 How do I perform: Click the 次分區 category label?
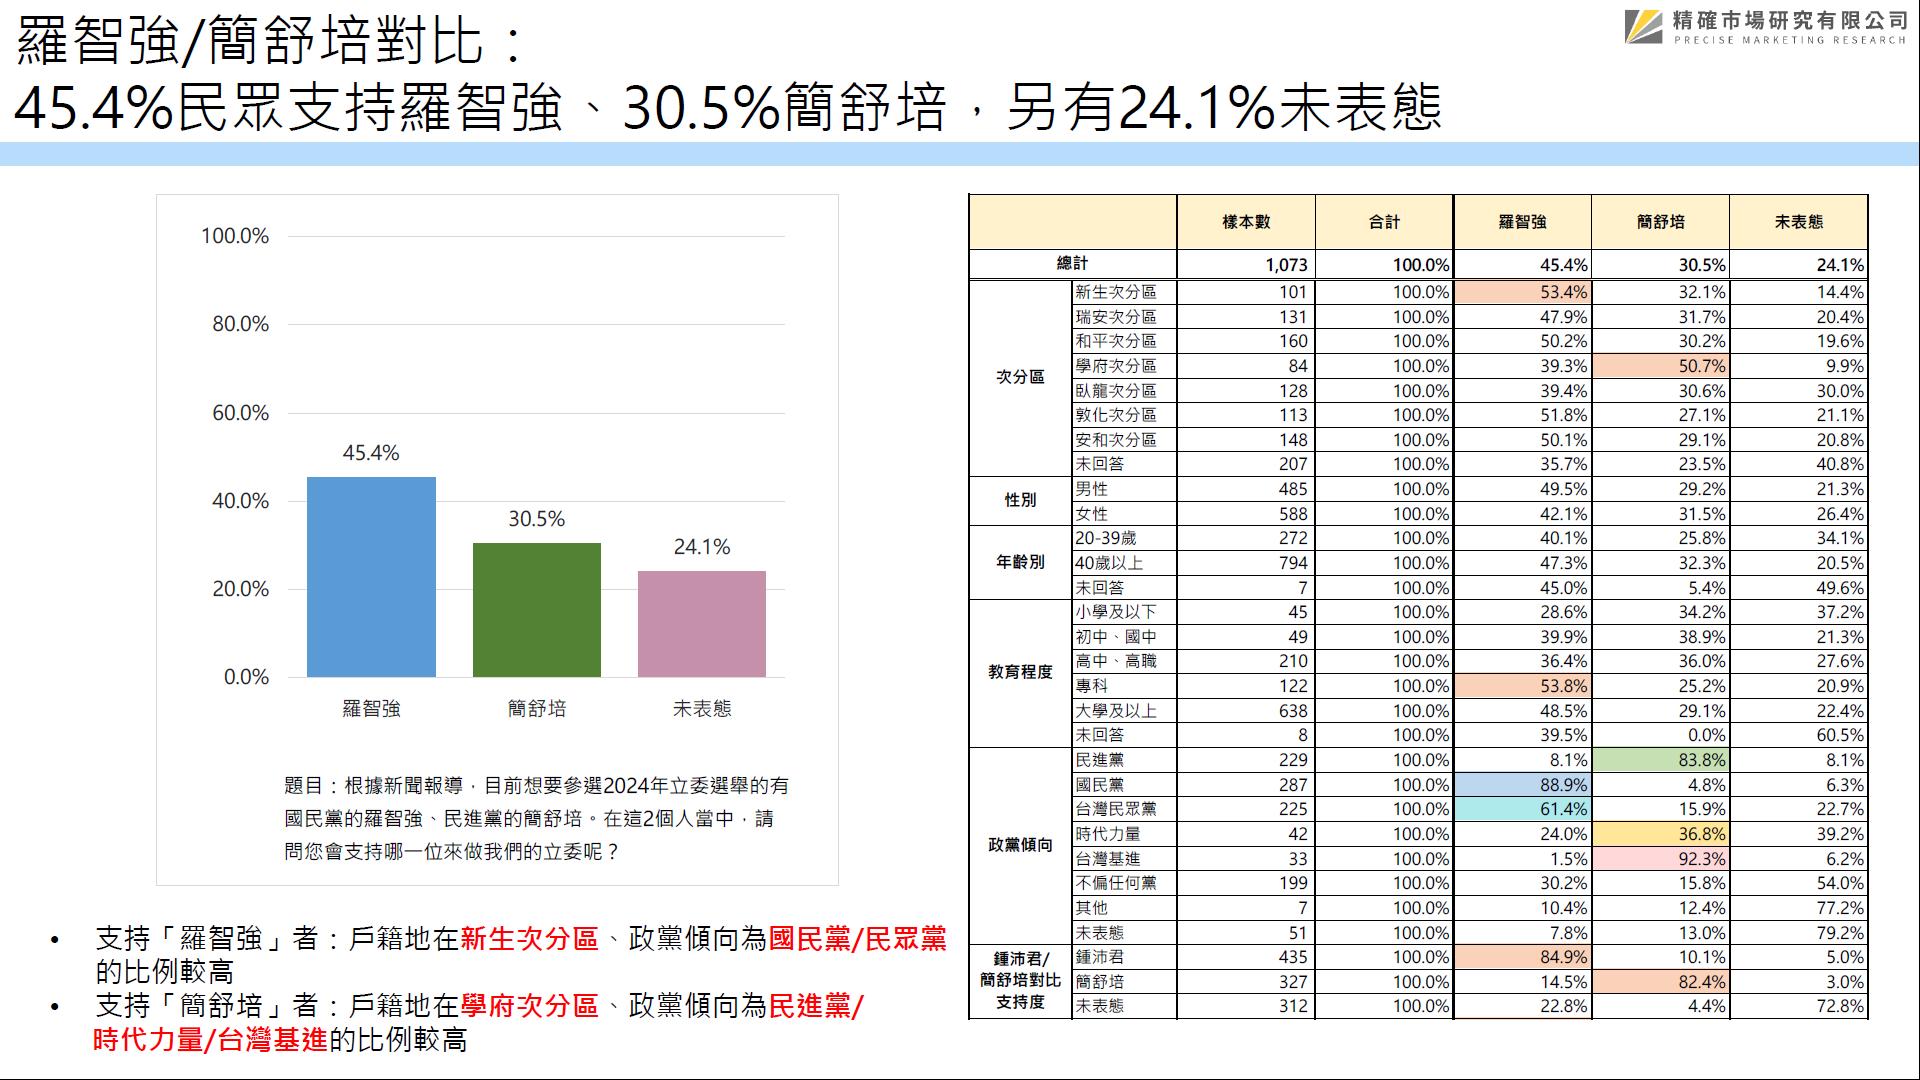[1020, 377]
